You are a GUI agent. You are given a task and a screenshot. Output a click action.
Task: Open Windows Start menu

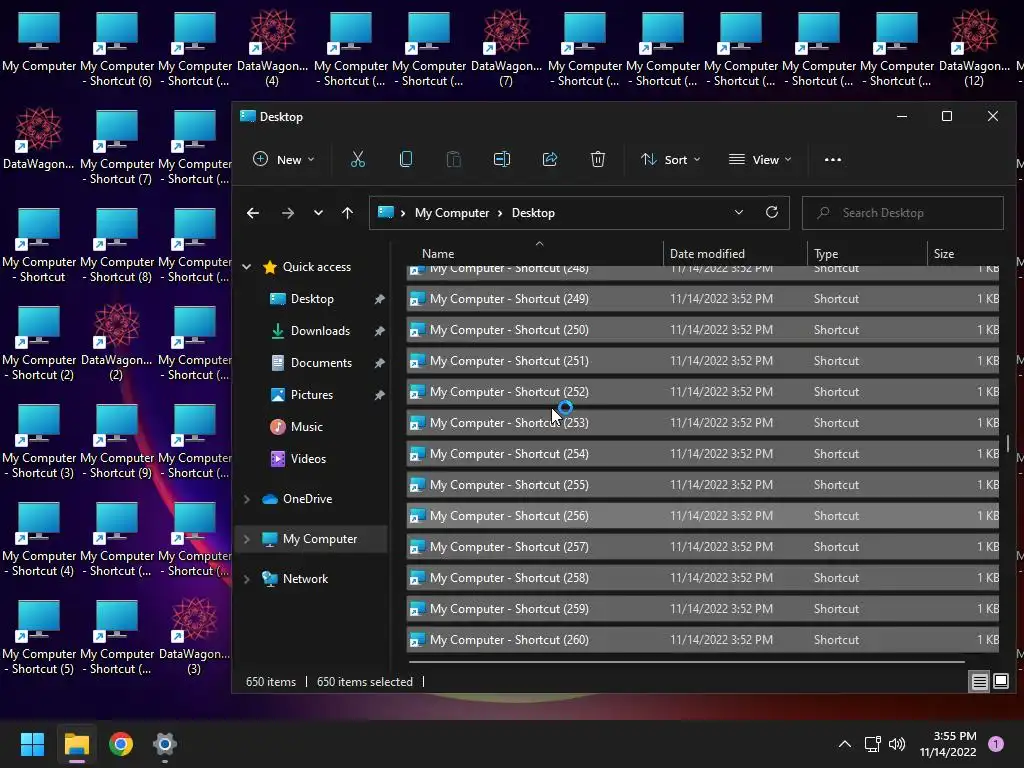coord(32,744)
